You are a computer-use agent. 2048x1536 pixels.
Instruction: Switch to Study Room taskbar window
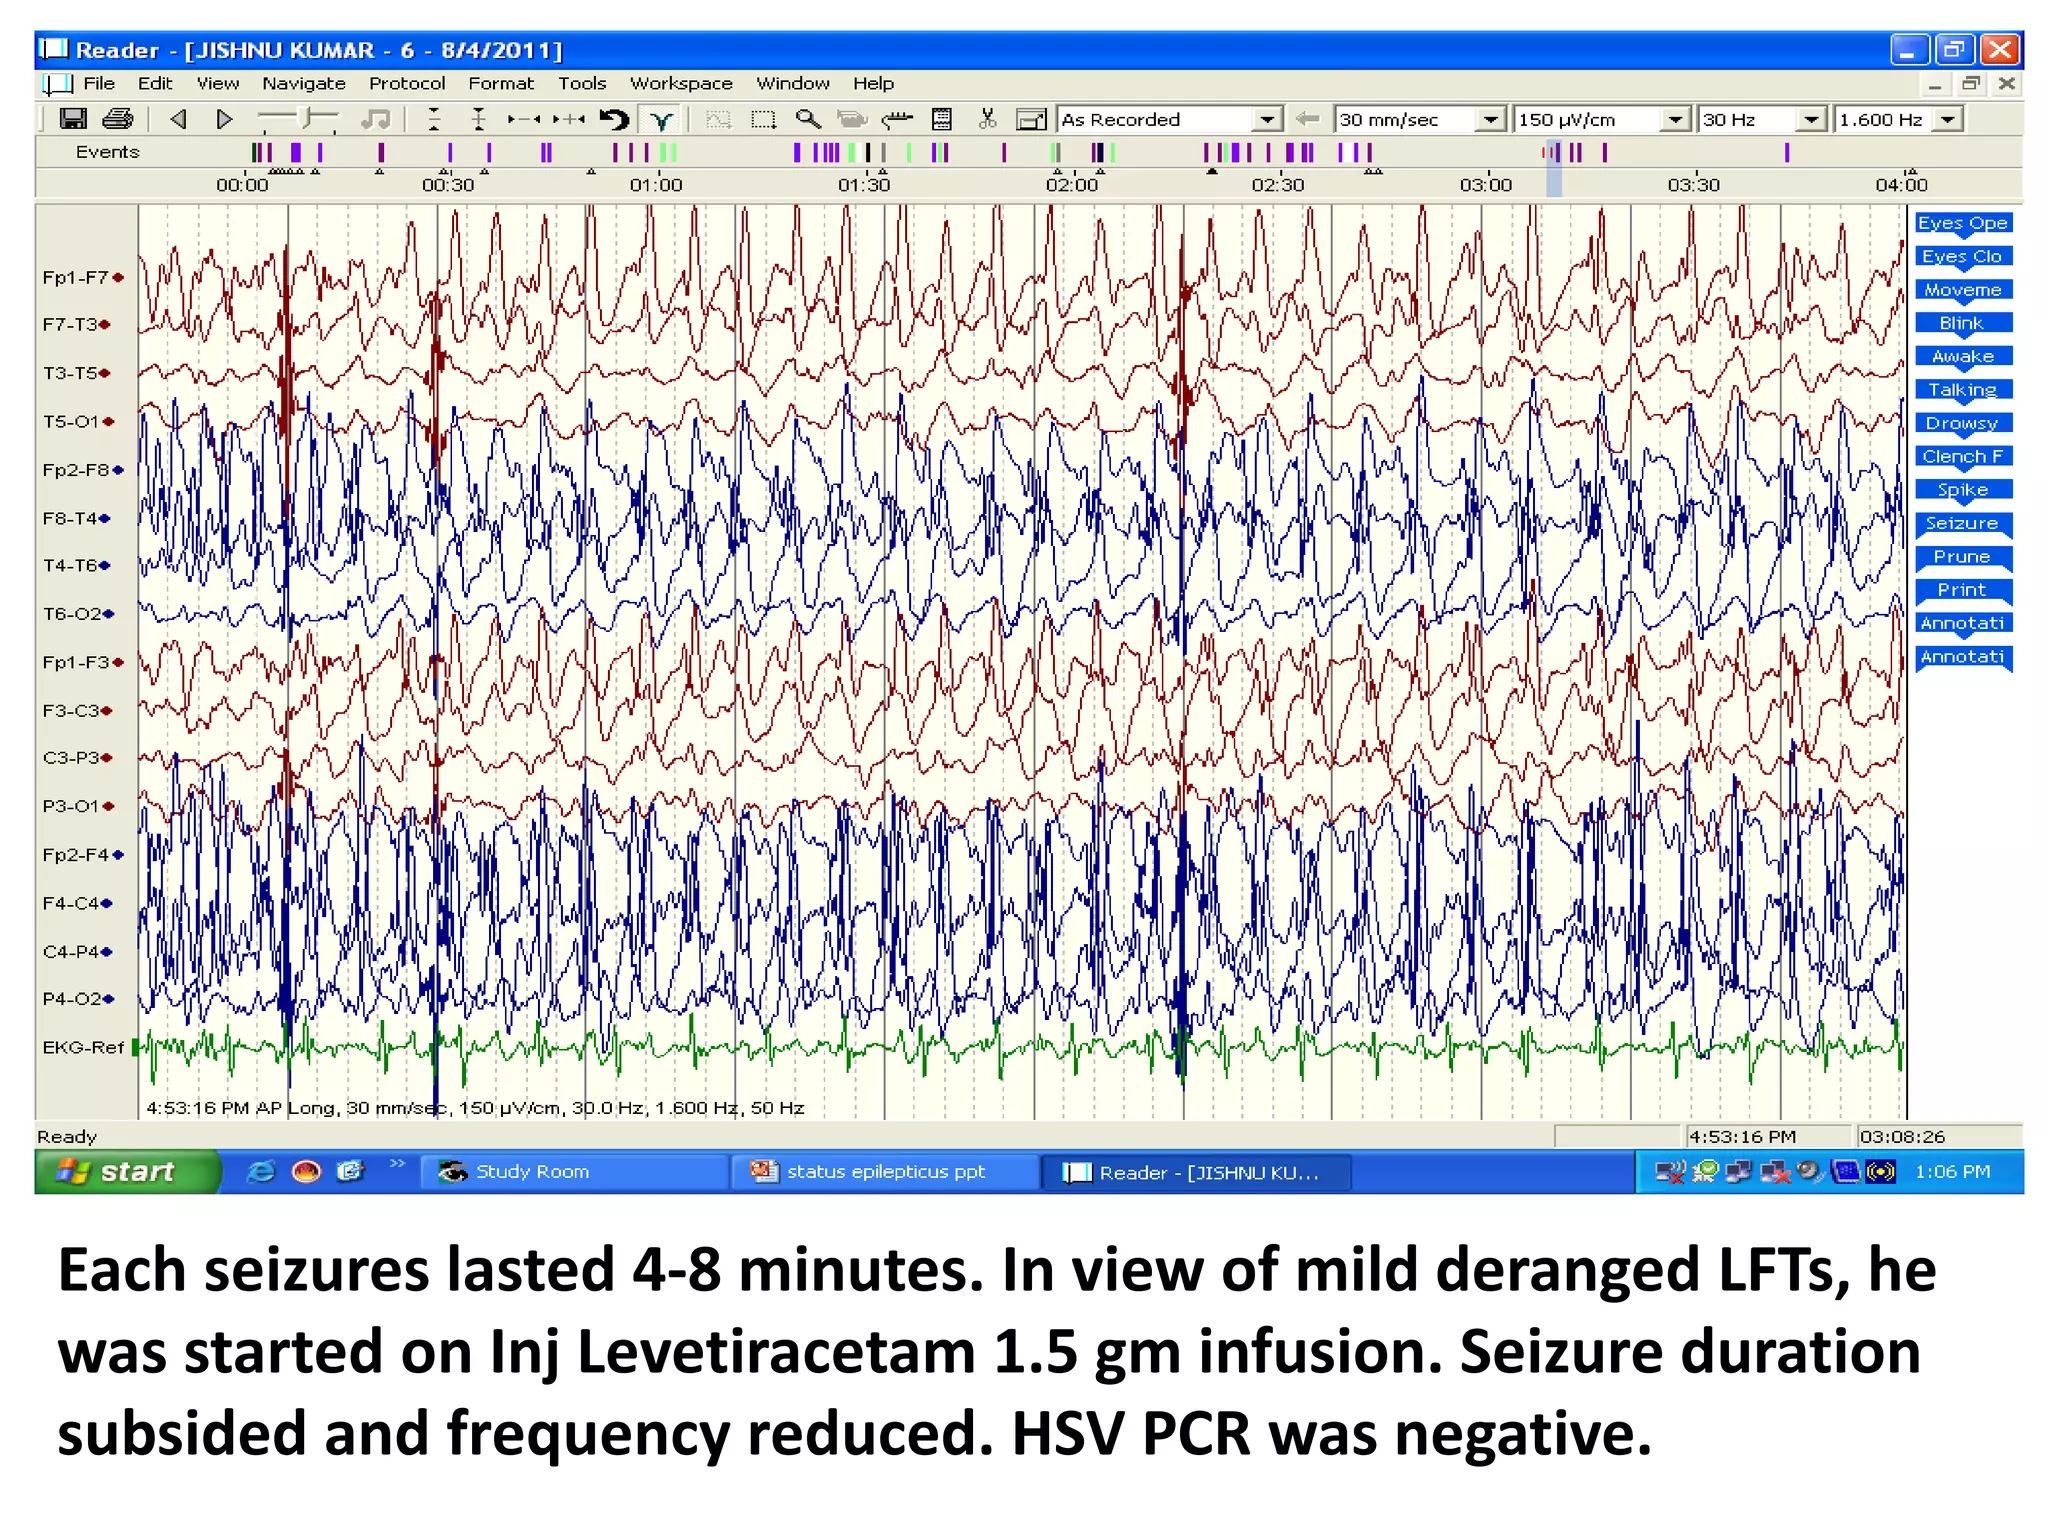pyautogui.click(x=575, y=1172)
